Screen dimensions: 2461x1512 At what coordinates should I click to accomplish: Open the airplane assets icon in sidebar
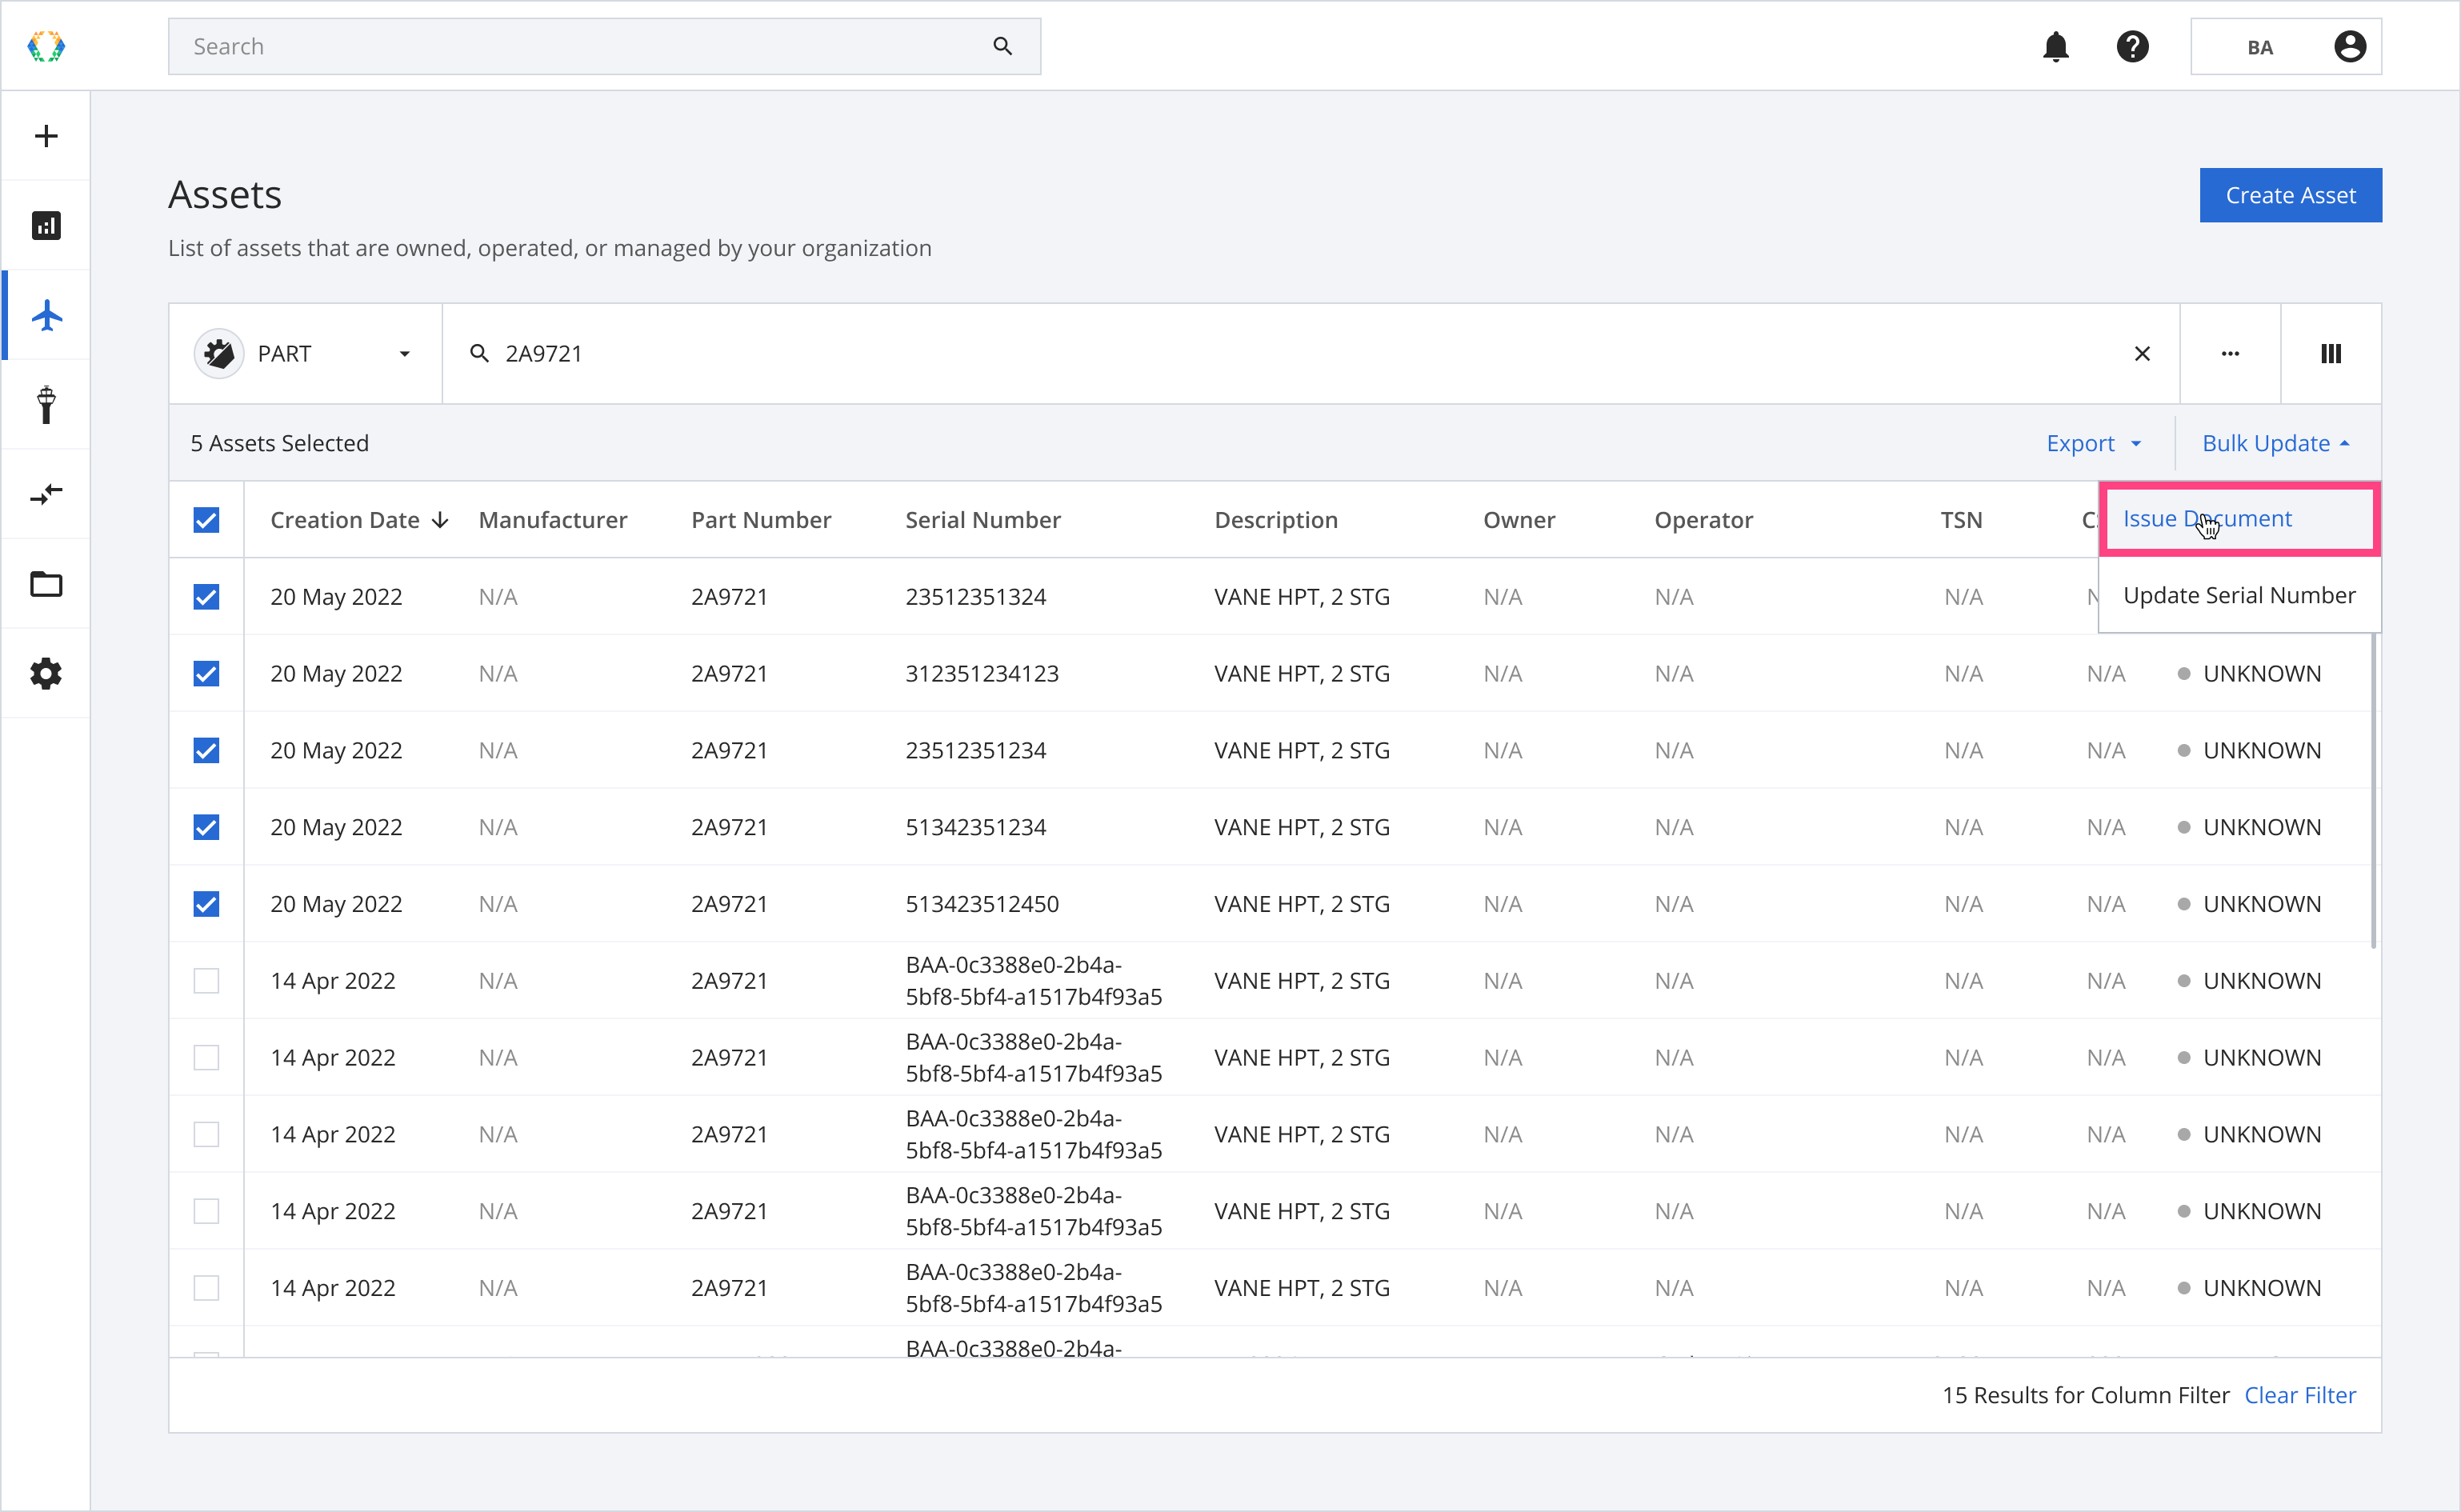point(46,315)
